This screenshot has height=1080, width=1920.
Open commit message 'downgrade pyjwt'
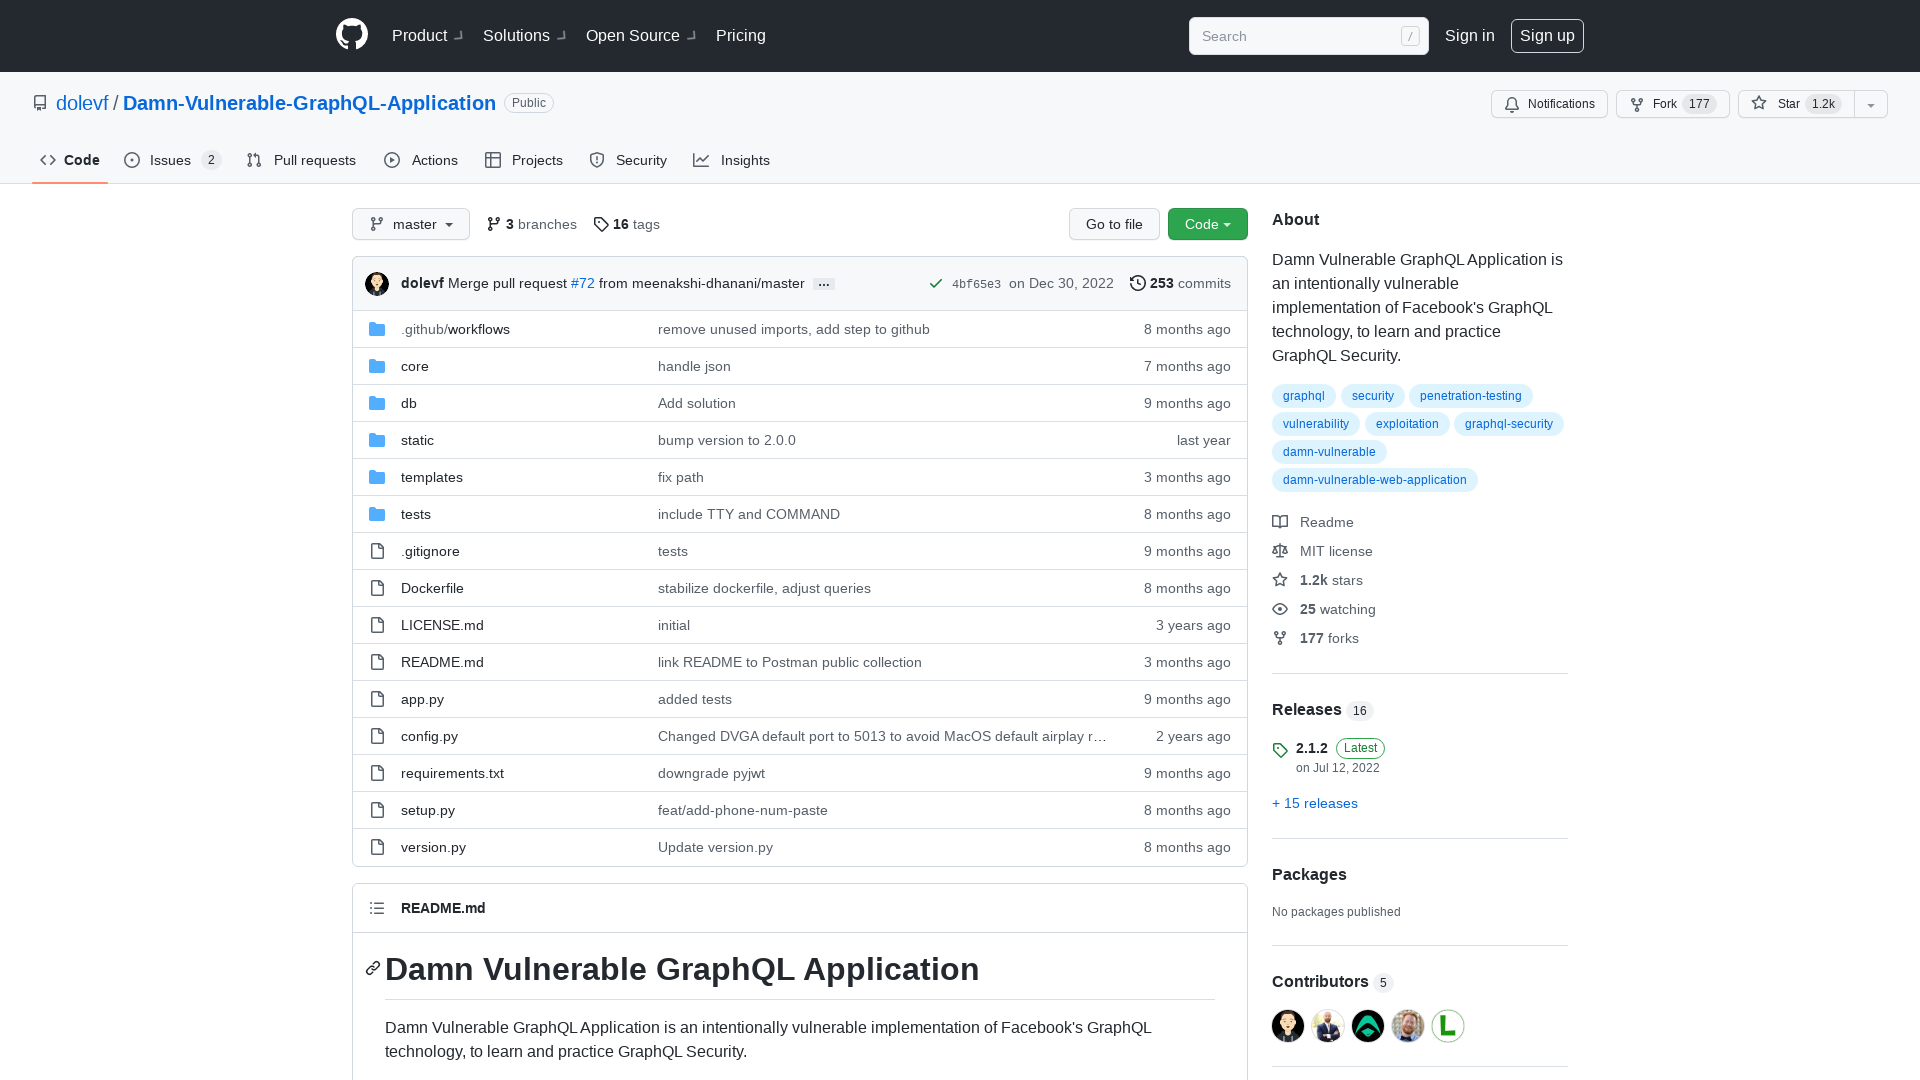pos(711,773)
